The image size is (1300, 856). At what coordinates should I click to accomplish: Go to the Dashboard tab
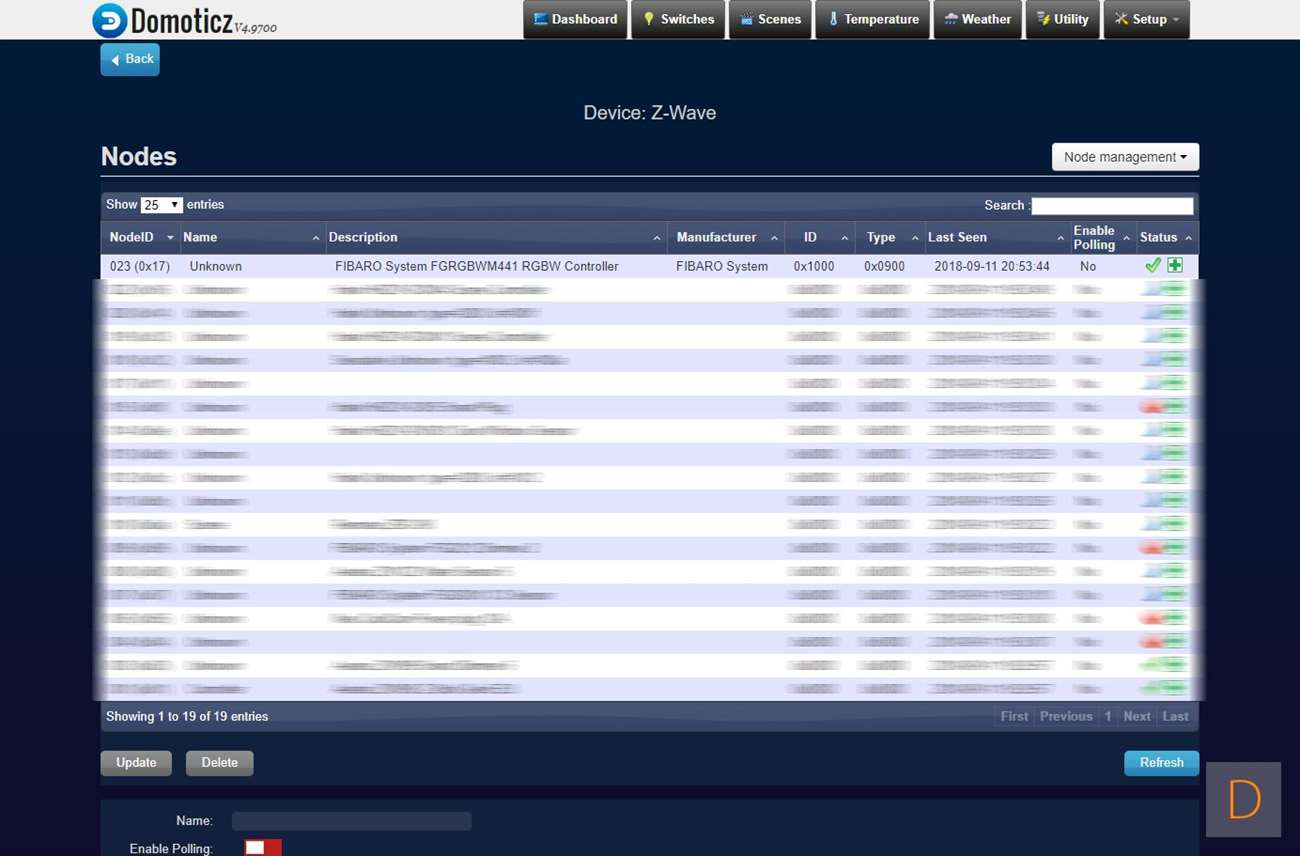(575, 20)
